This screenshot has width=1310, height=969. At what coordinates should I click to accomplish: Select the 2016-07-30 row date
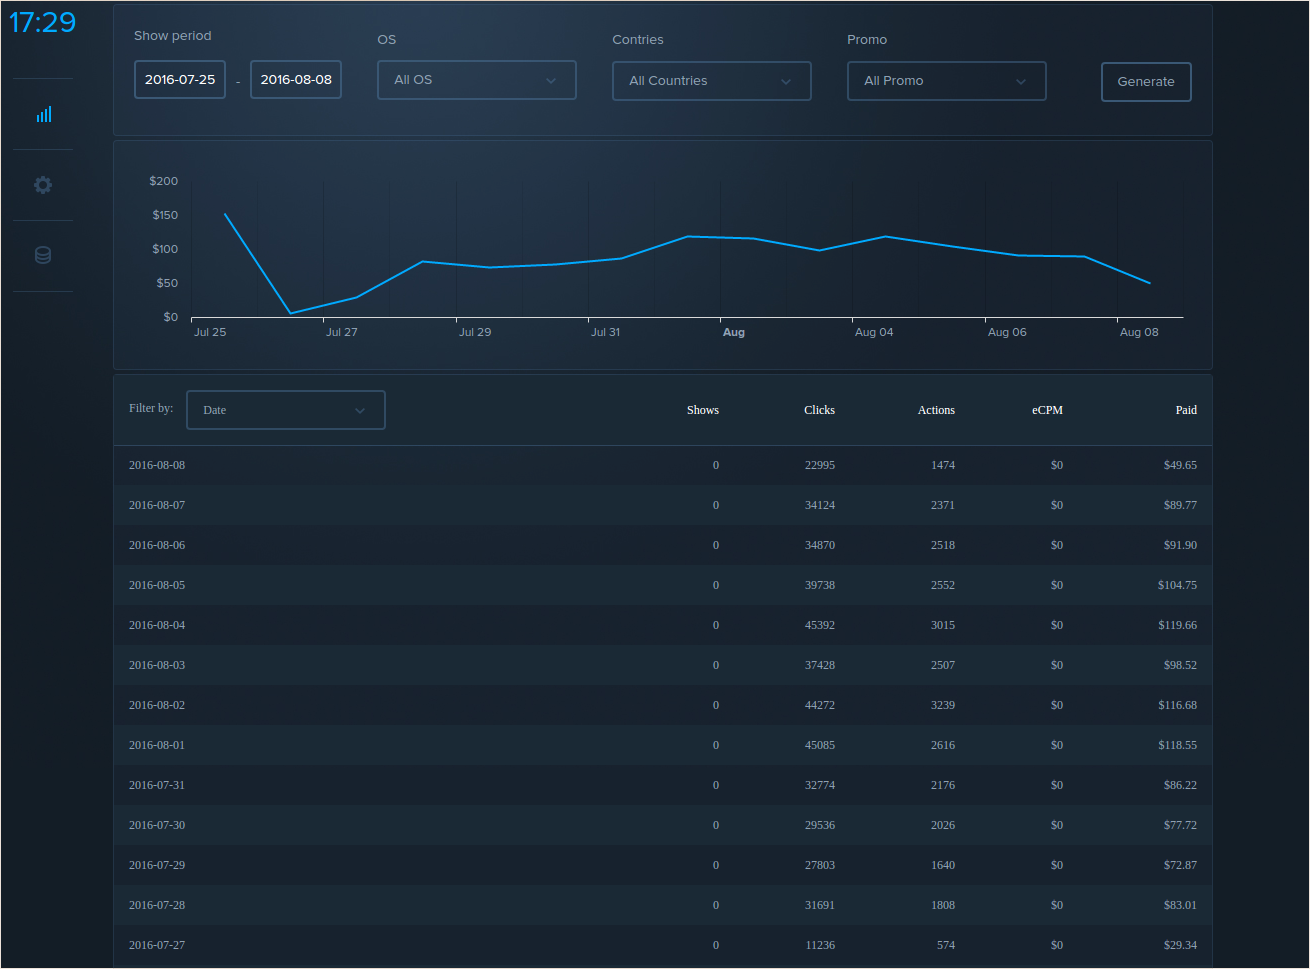[x=157, y=825]
